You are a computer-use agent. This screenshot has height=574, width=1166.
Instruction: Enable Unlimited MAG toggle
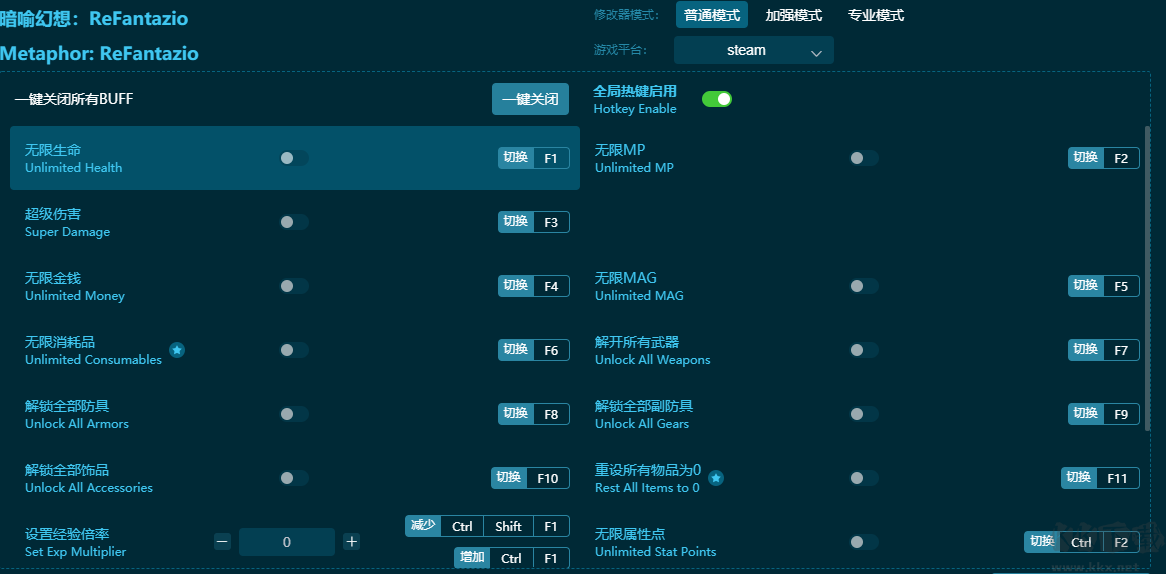tap(864, 286)
